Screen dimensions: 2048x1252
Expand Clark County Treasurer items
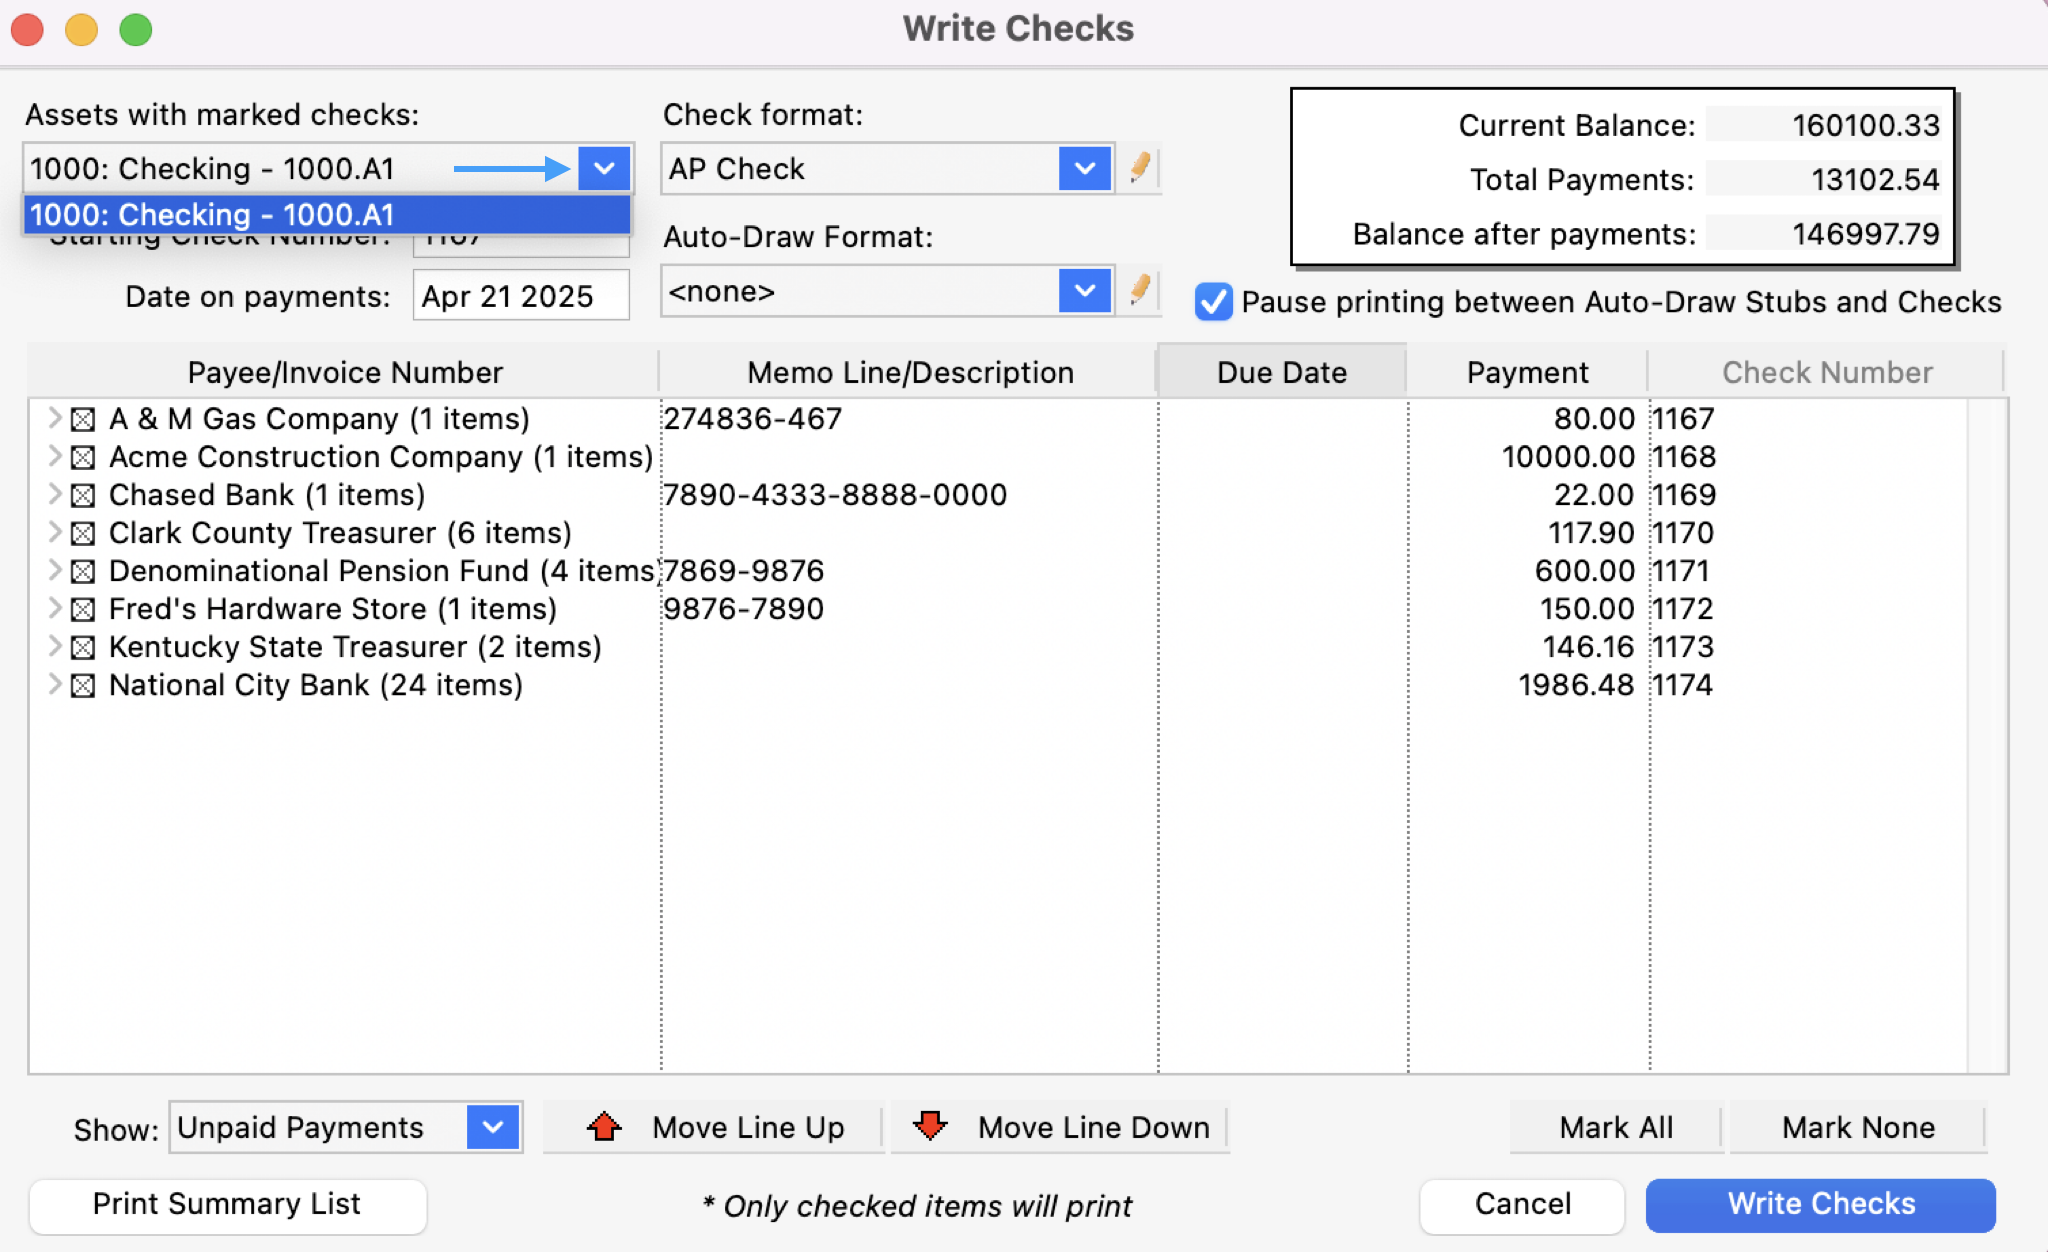coord(55,532)
